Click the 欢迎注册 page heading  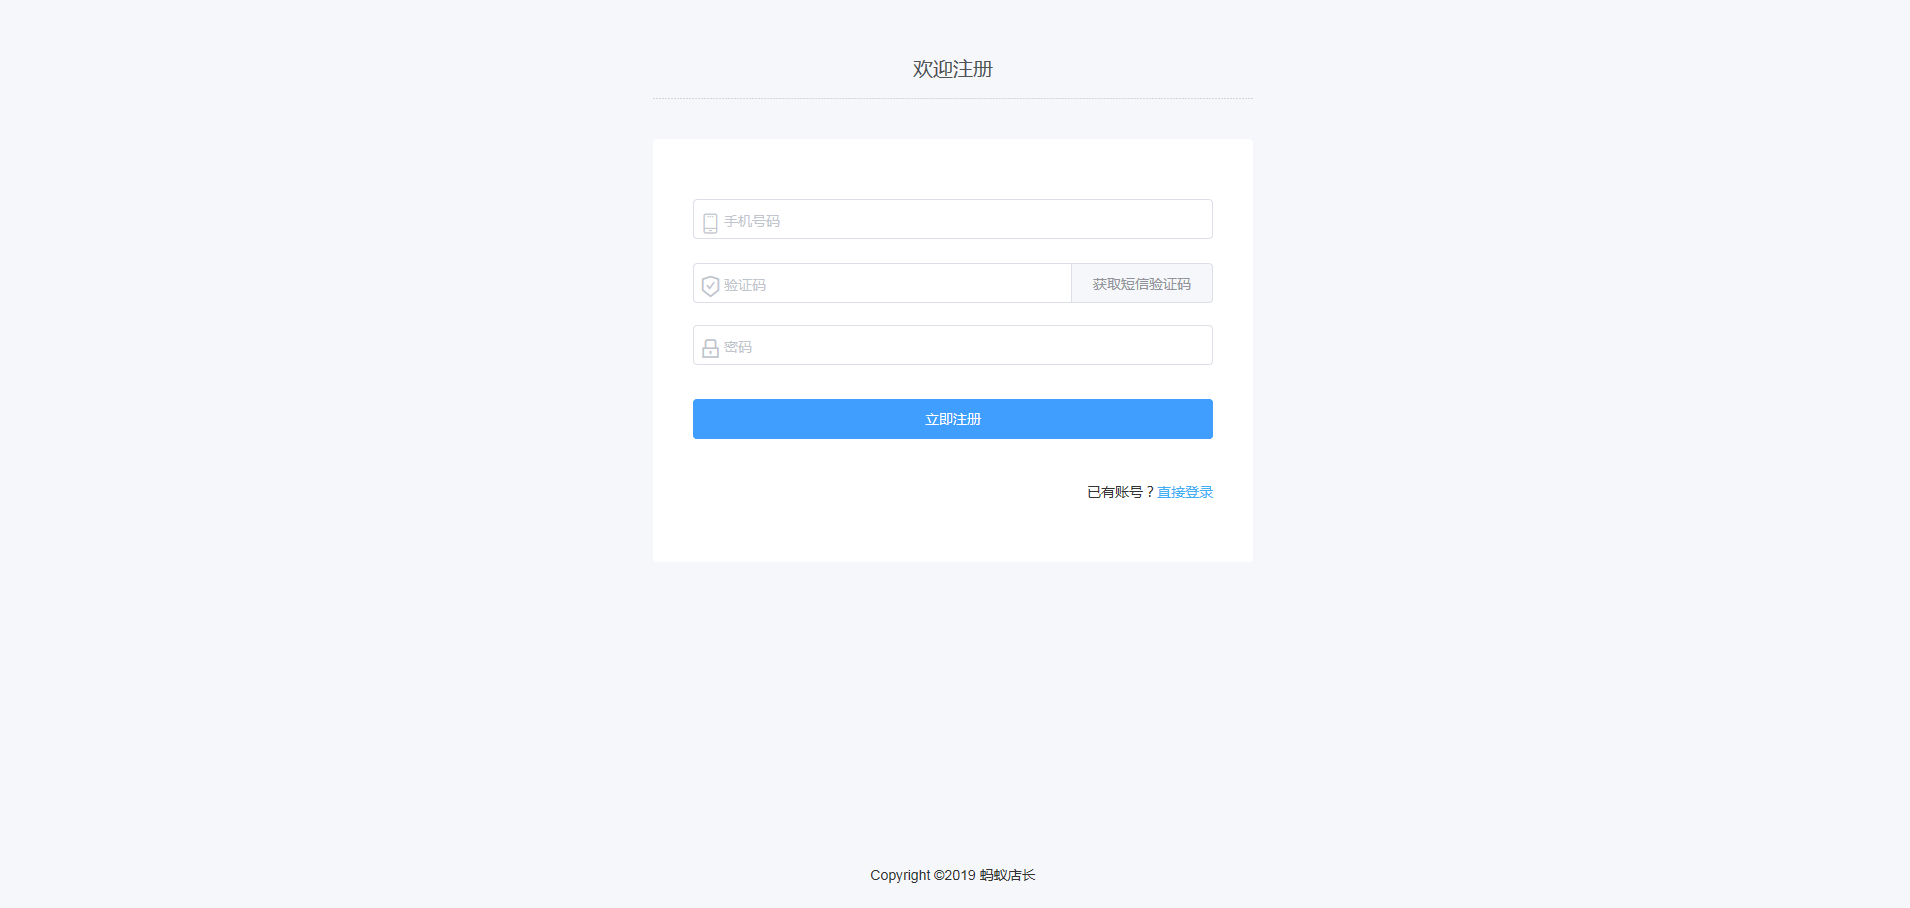pos(952,69)
